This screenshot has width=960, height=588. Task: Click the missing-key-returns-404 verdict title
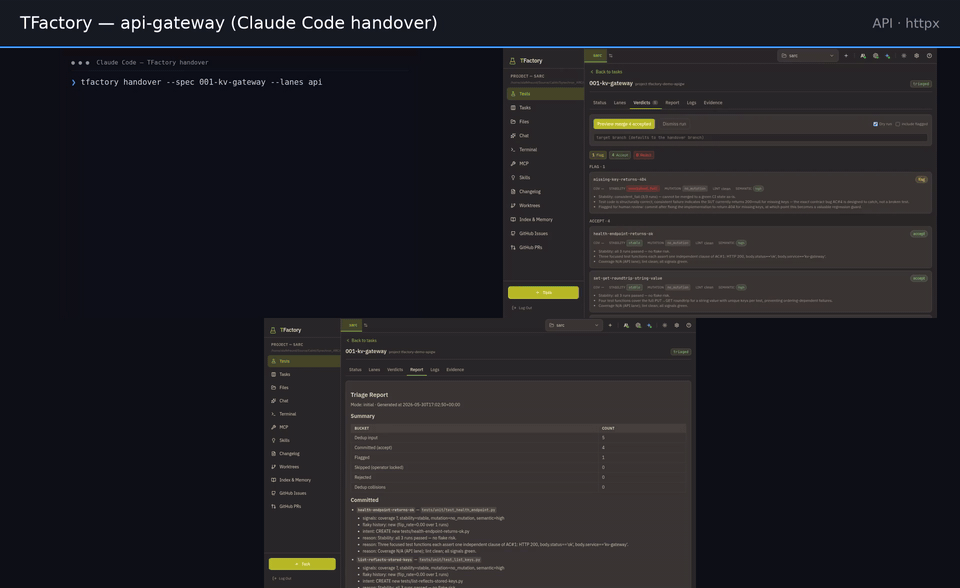(x=620, y=179)
